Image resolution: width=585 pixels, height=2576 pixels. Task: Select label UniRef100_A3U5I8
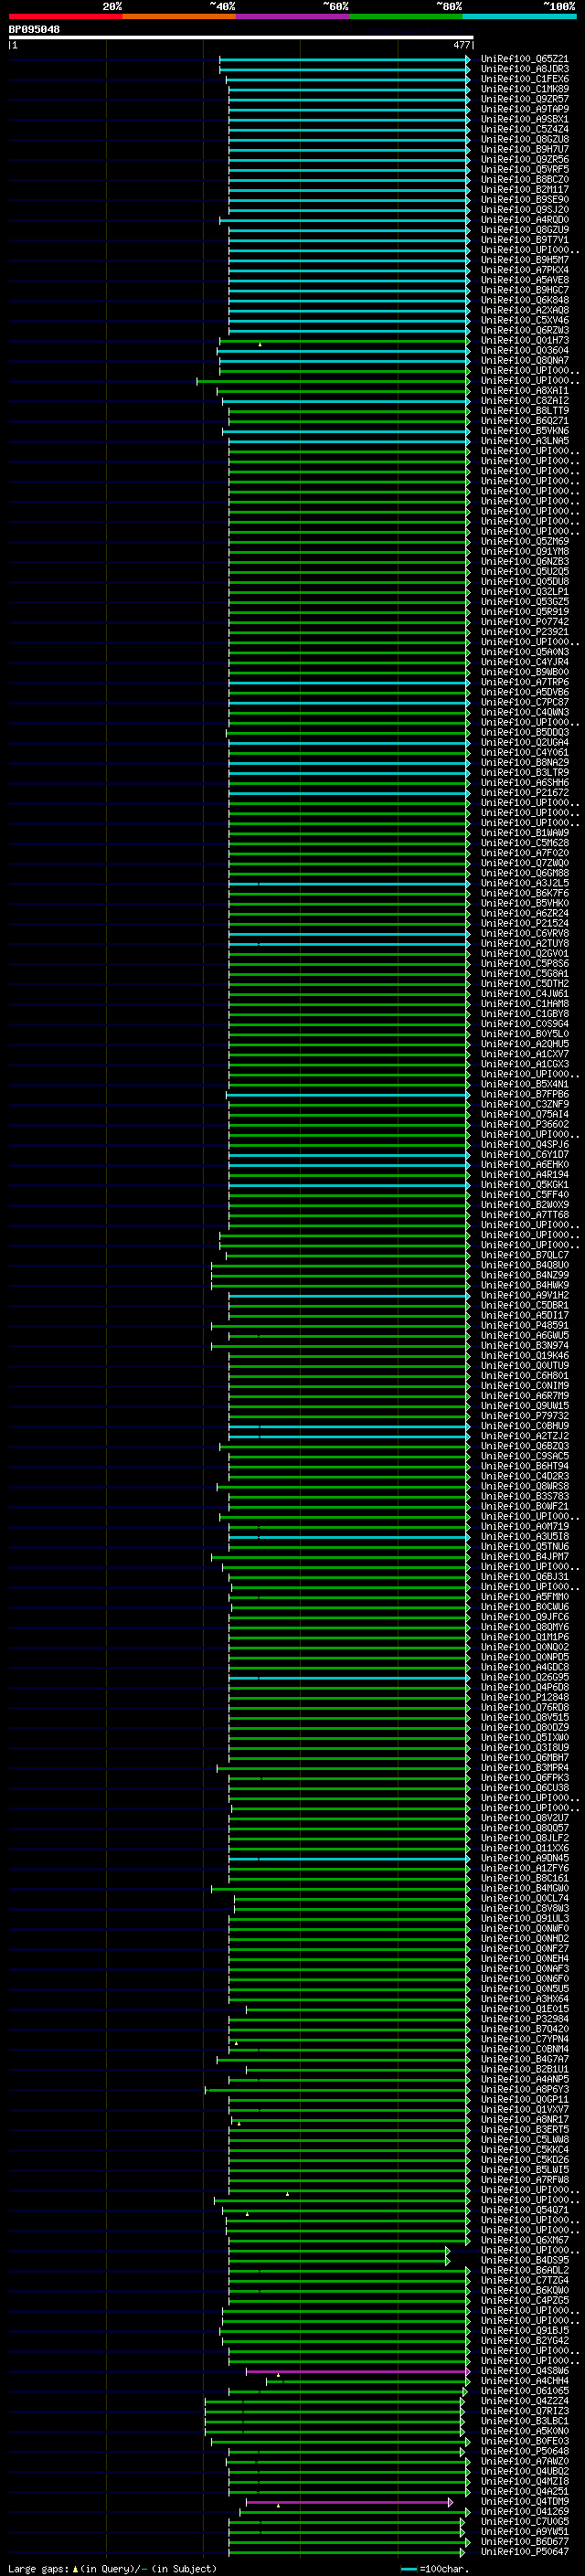click(x=524, y=1537)
